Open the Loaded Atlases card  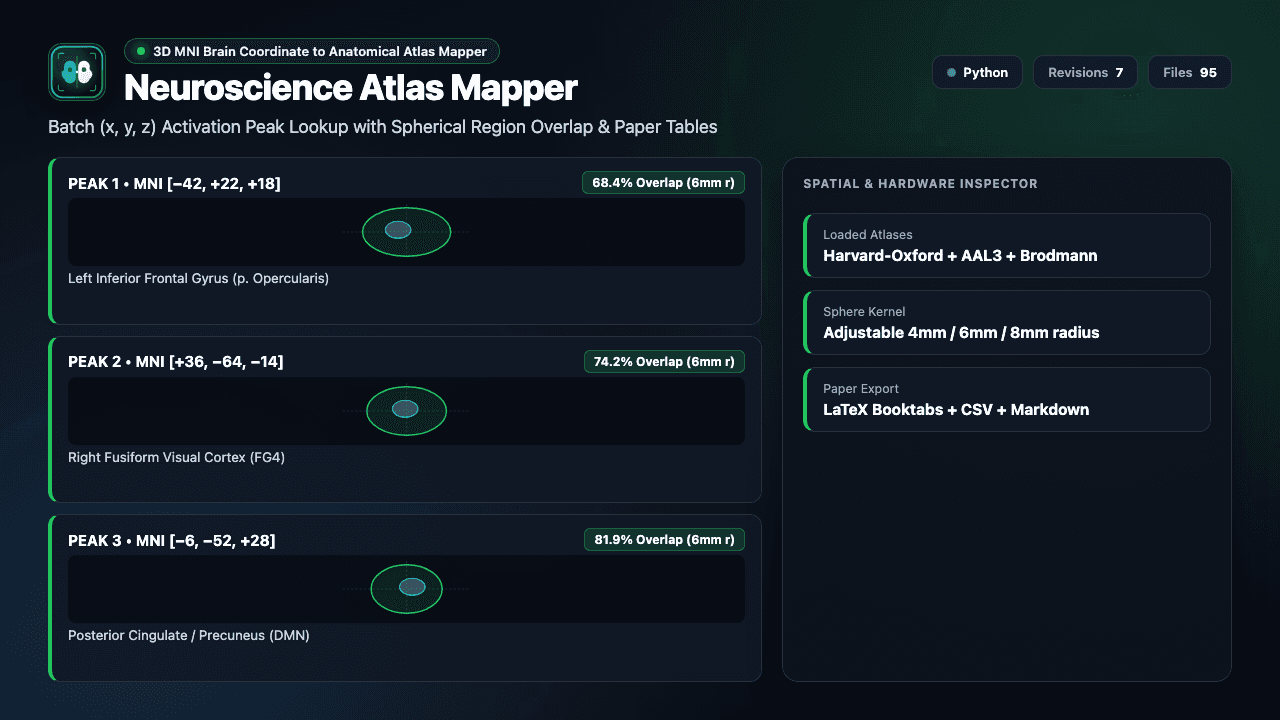(1007, 245)
